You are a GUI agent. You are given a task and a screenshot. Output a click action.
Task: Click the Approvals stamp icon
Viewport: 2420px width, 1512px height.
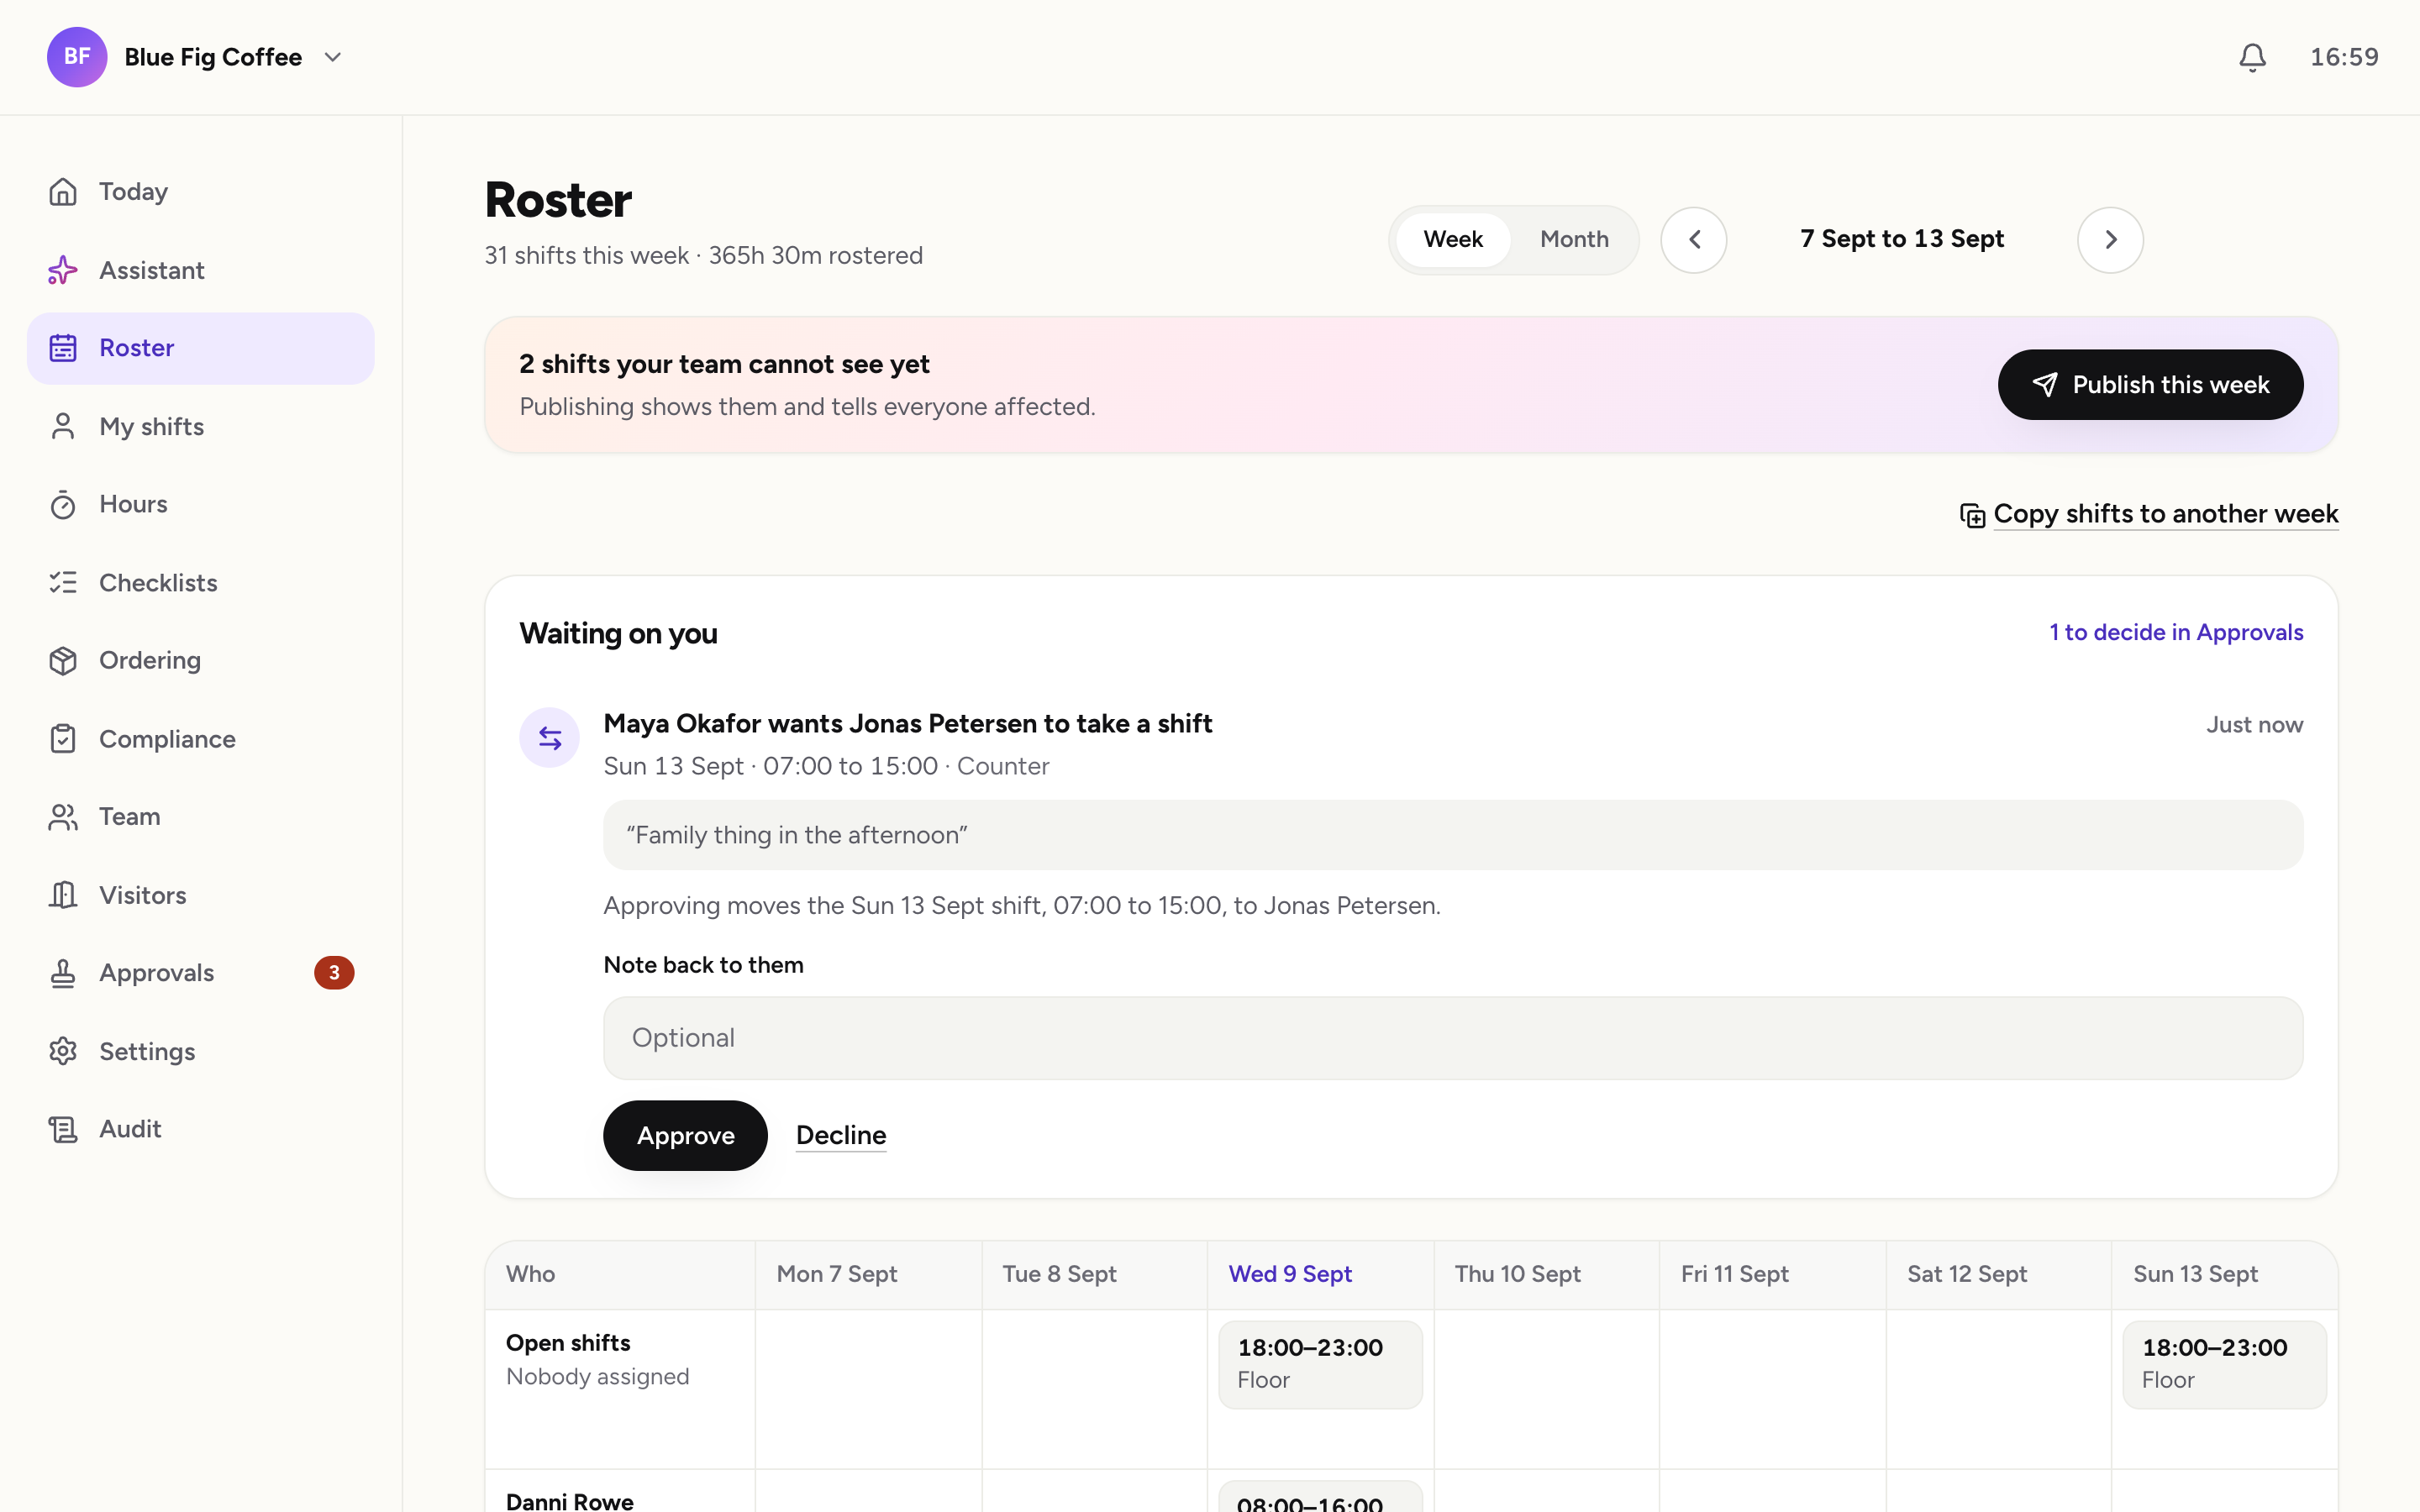tap(63, 973)
